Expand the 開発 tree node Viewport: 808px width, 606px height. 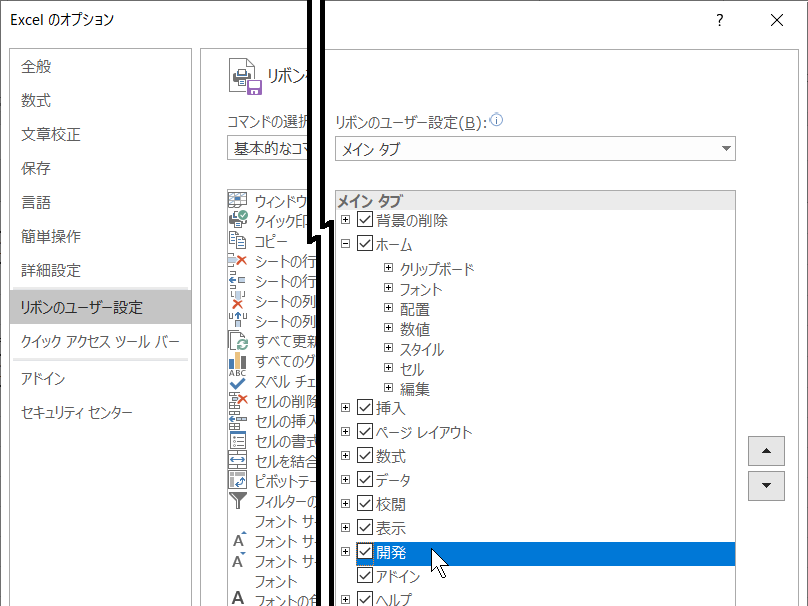tap(345, 551)
